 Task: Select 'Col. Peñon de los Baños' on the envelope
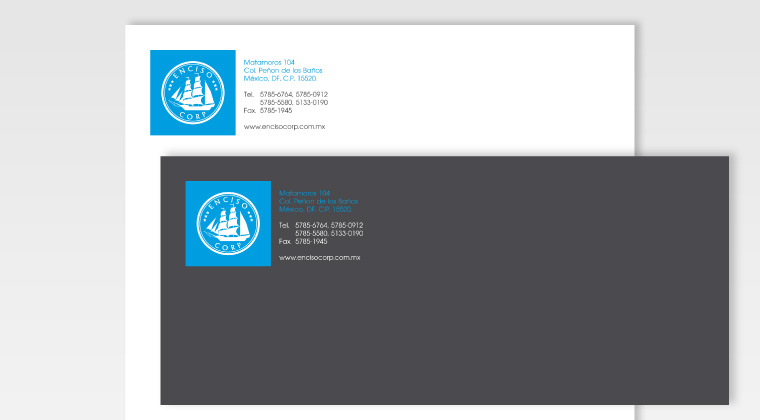point(318,201)
